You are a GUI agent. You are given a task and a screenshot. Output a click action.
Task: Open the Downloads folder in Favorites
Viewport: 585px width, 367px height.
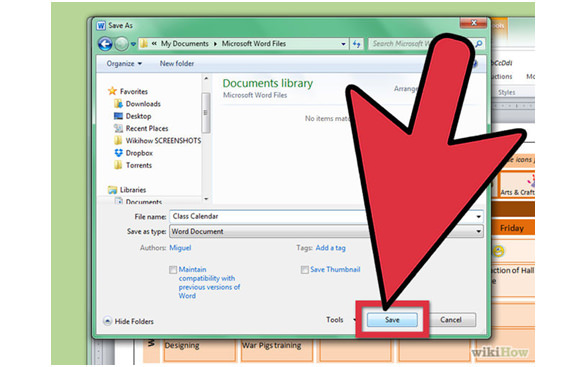tap(143, 104)
